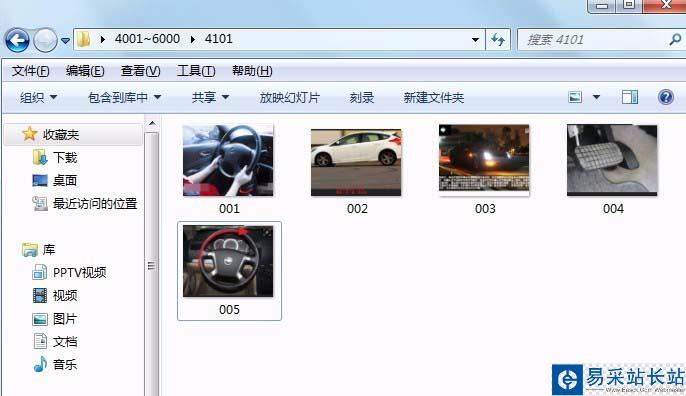
Task: Click the 下载 folder icon
Action: 40,158
